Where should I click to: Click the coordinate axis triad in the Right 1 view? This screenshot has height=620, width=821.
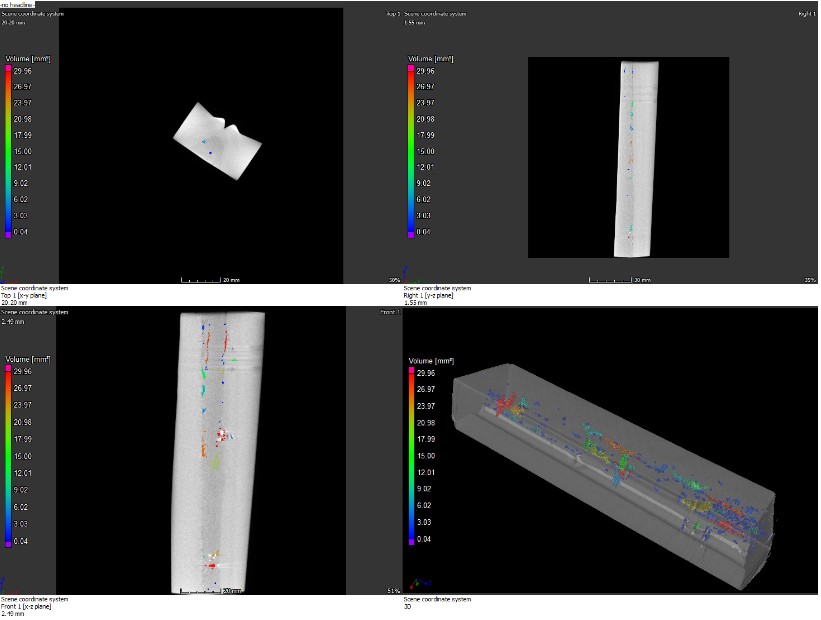[410, 274]
